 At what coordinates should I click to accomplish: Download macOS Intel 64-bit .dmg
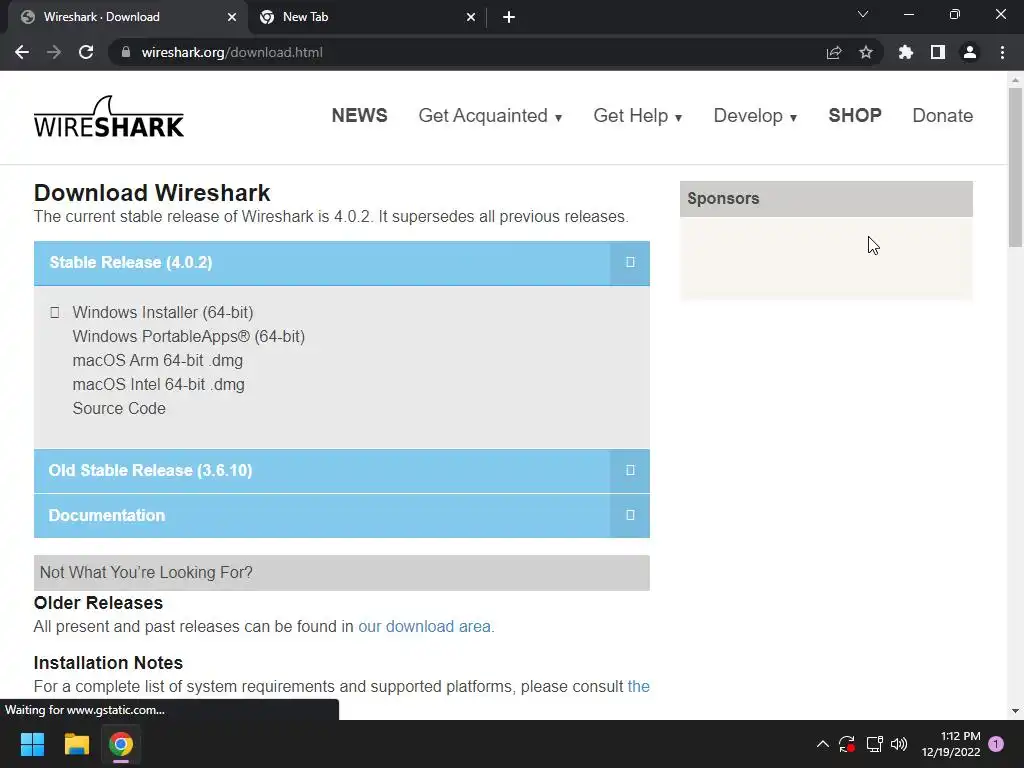pyautogui.click(x=159, y=385)
